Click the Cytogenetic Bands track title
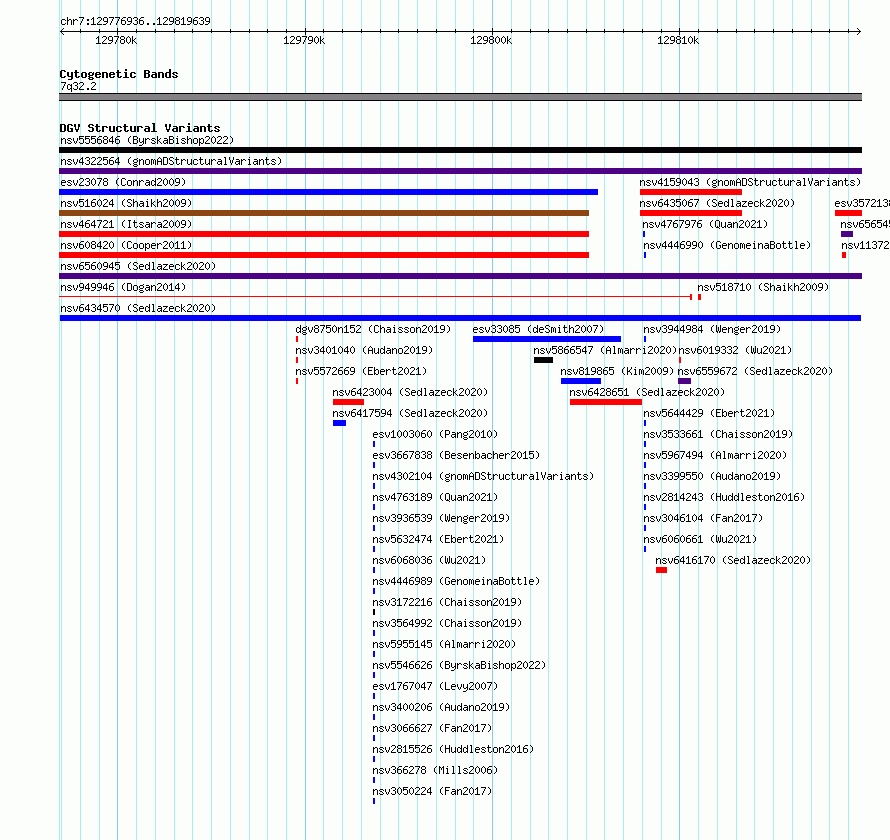 pyautogui.click(x=119, y=74)
